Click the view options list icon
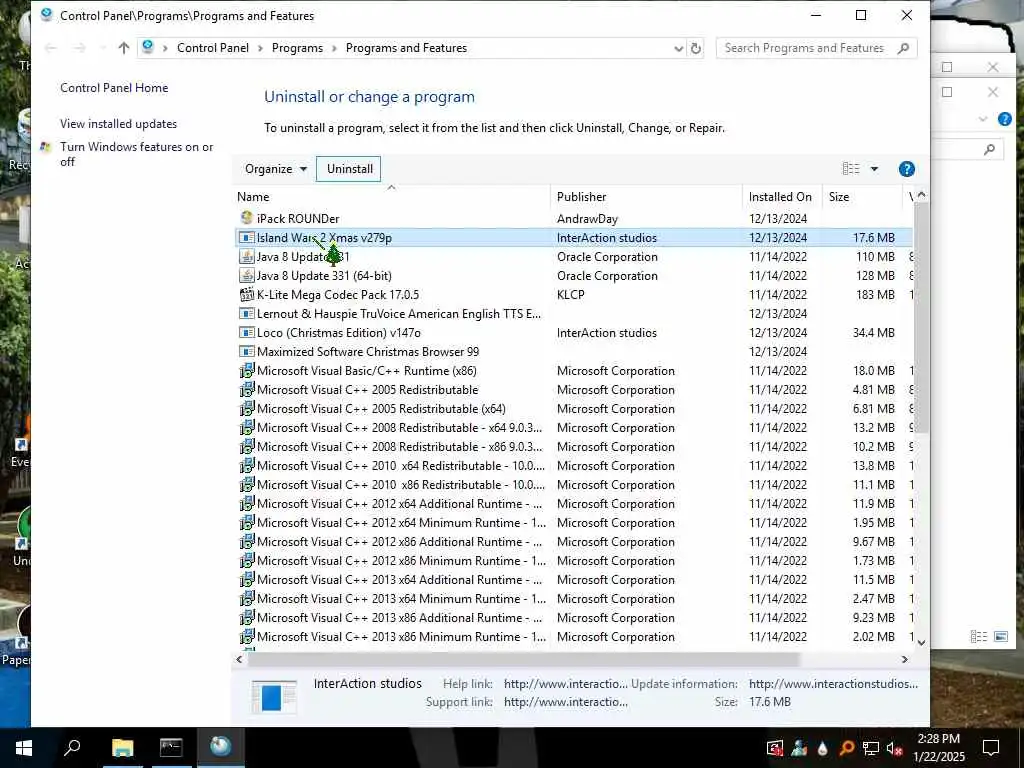The height and width of the screenshot is (768, 1024). (851, 168)
